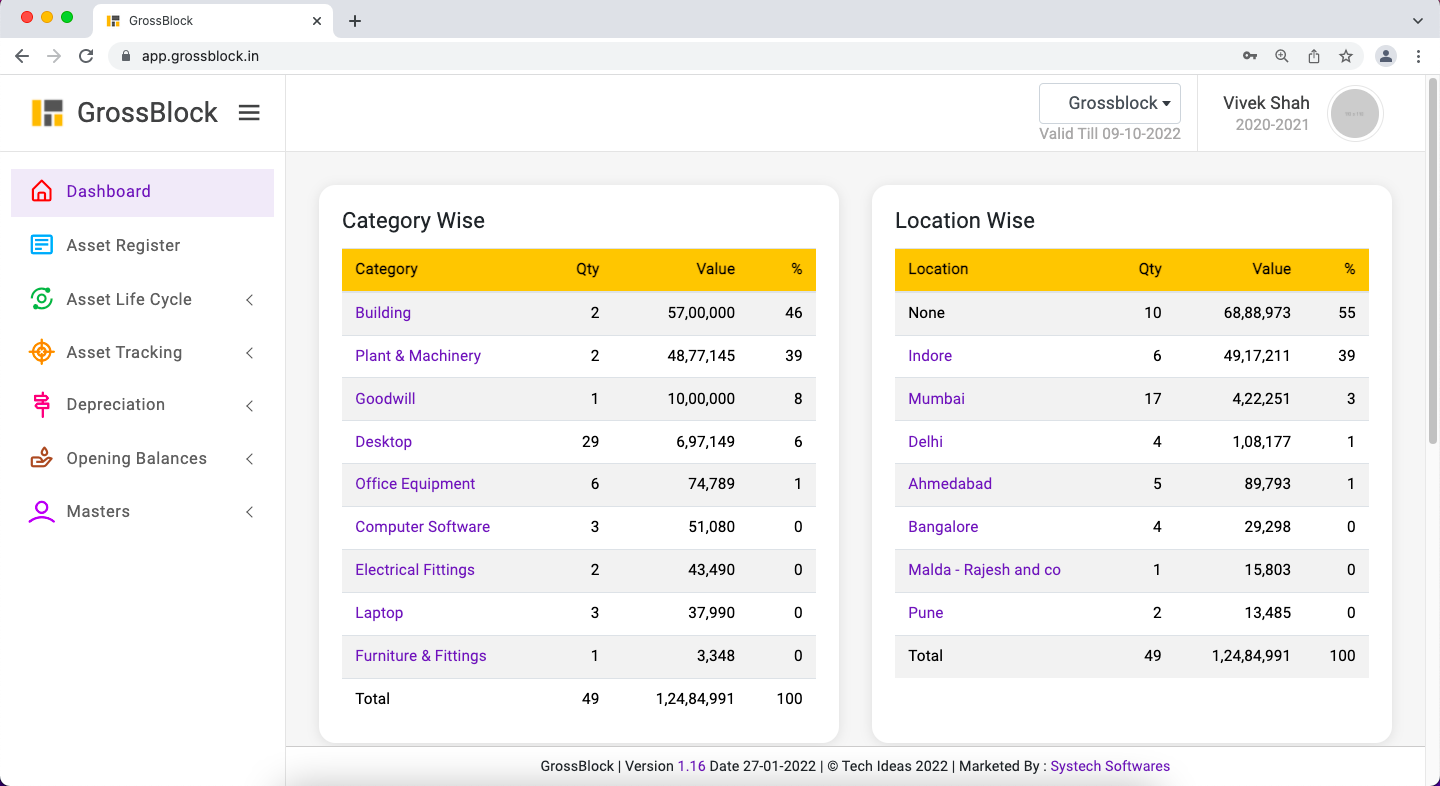This screenshot has width=1440, height=786.
Task: Open the Plant & Machinery category link
Action: tap(417, 356)
